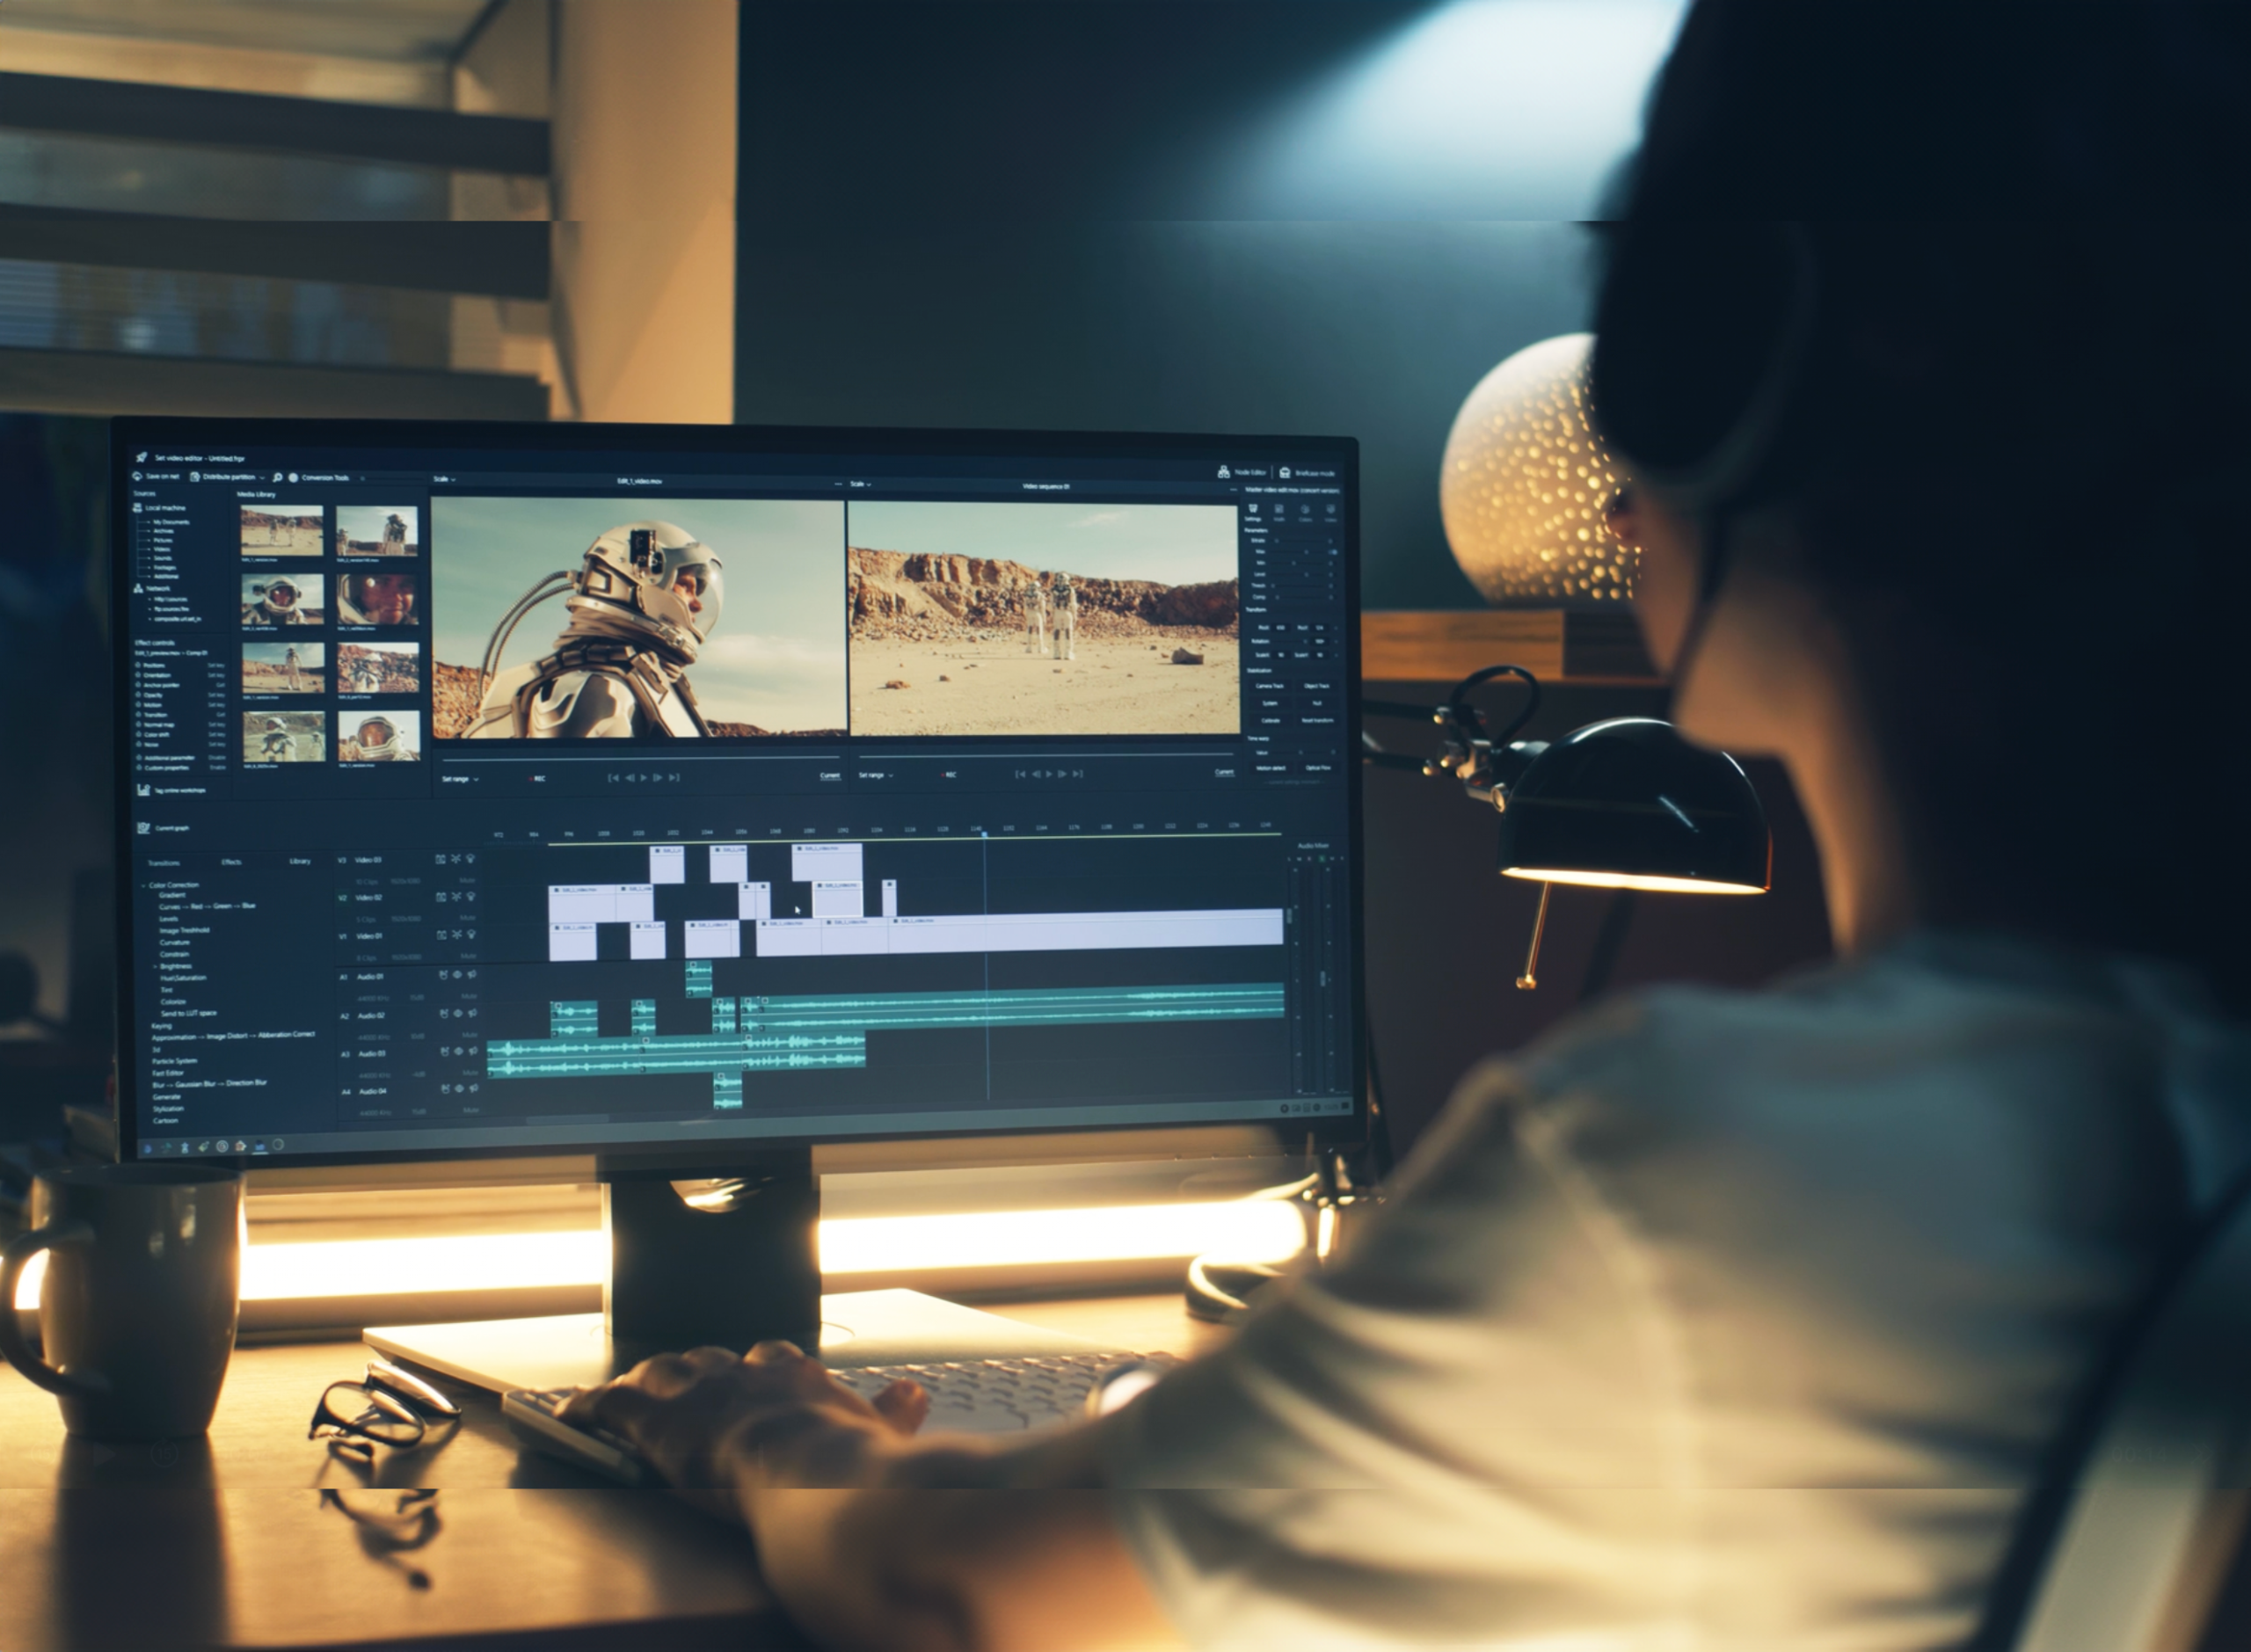The image size is (2251, 1652).
Task: Adjust the first Audio Mixer volume fader
Action: tap(1290, 916)
